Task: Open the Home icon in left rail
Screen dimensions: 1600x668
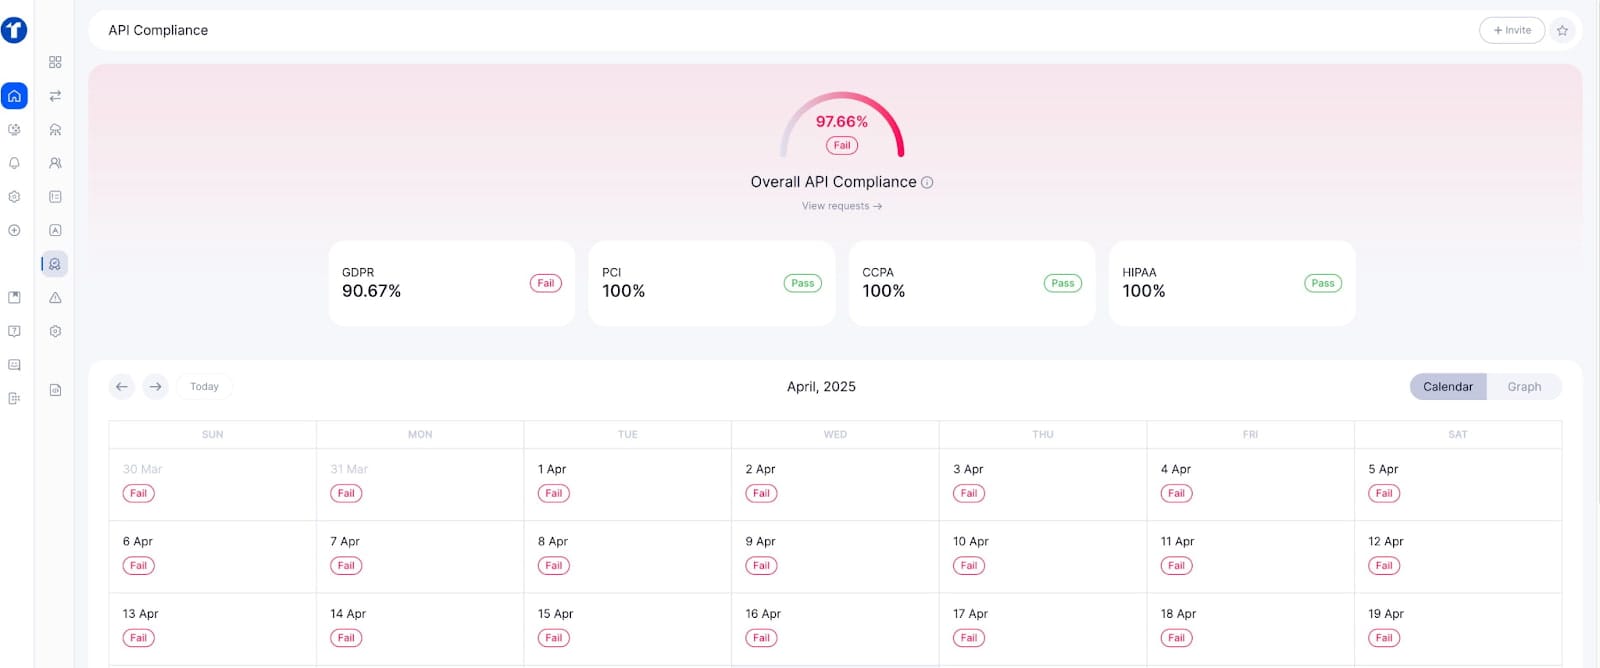Action: pyautogui.click(x=14, y=96)
